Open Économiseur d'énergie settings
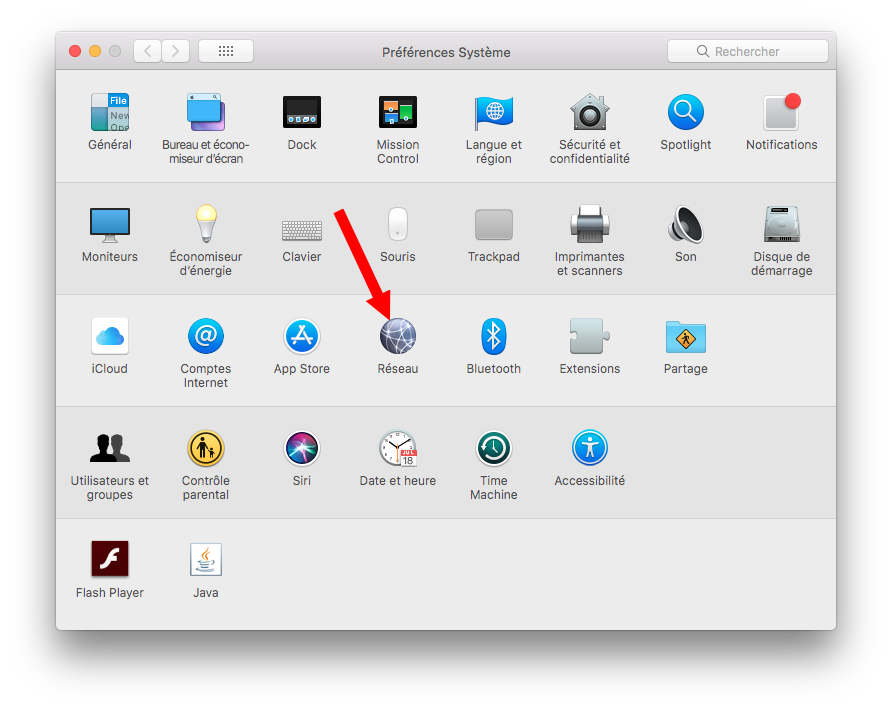Viewport: 892px width, 710px height. [x=206, y=223]
